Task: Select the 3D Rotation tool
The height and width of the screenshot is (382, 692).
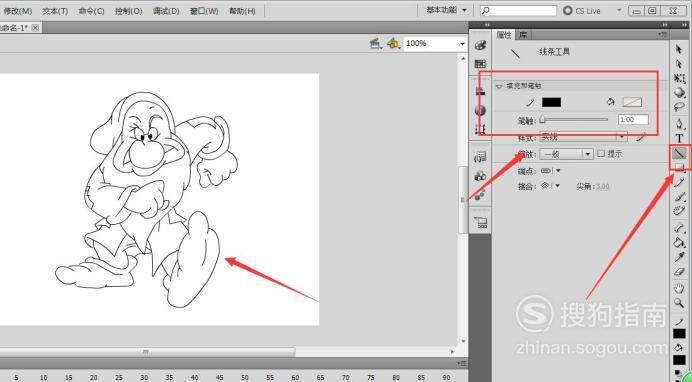Action: tap(679, 93)
